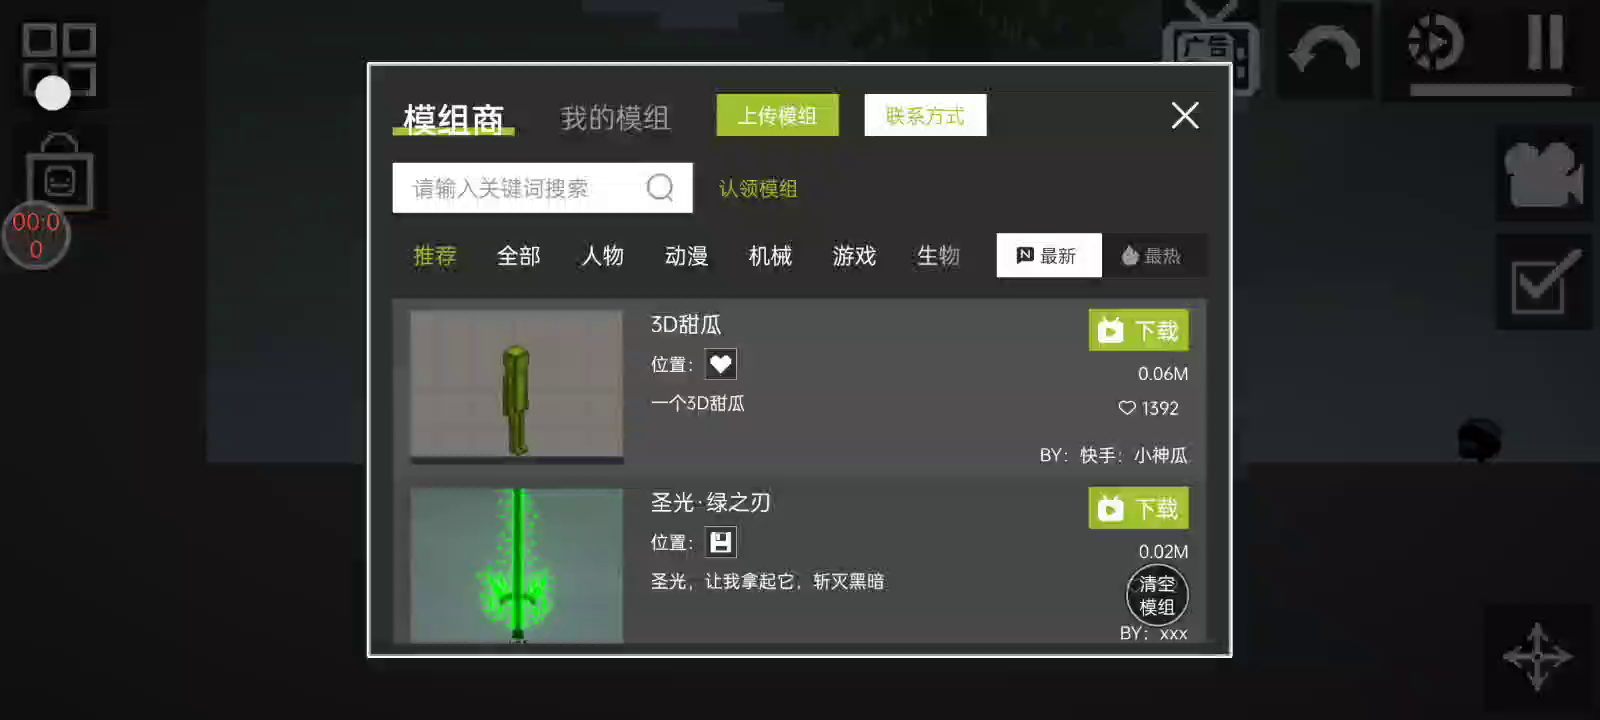Viewport: 1600px width, 720px height.
Task: Toggle the checkmark selection tool
Action: click(x=1544, y=282)
